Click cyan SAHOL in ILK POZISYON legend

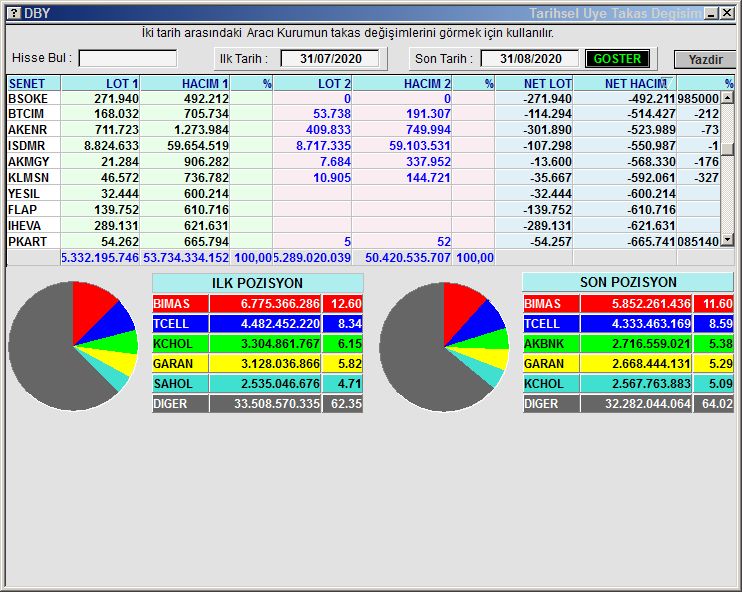180,383
